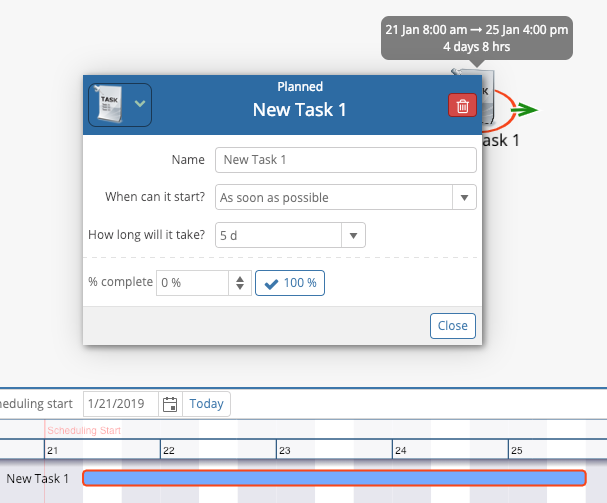Select 'New Task 1' row label in Gantt
The width and height of the screenshot is (607, 503).
click(38, 479)
